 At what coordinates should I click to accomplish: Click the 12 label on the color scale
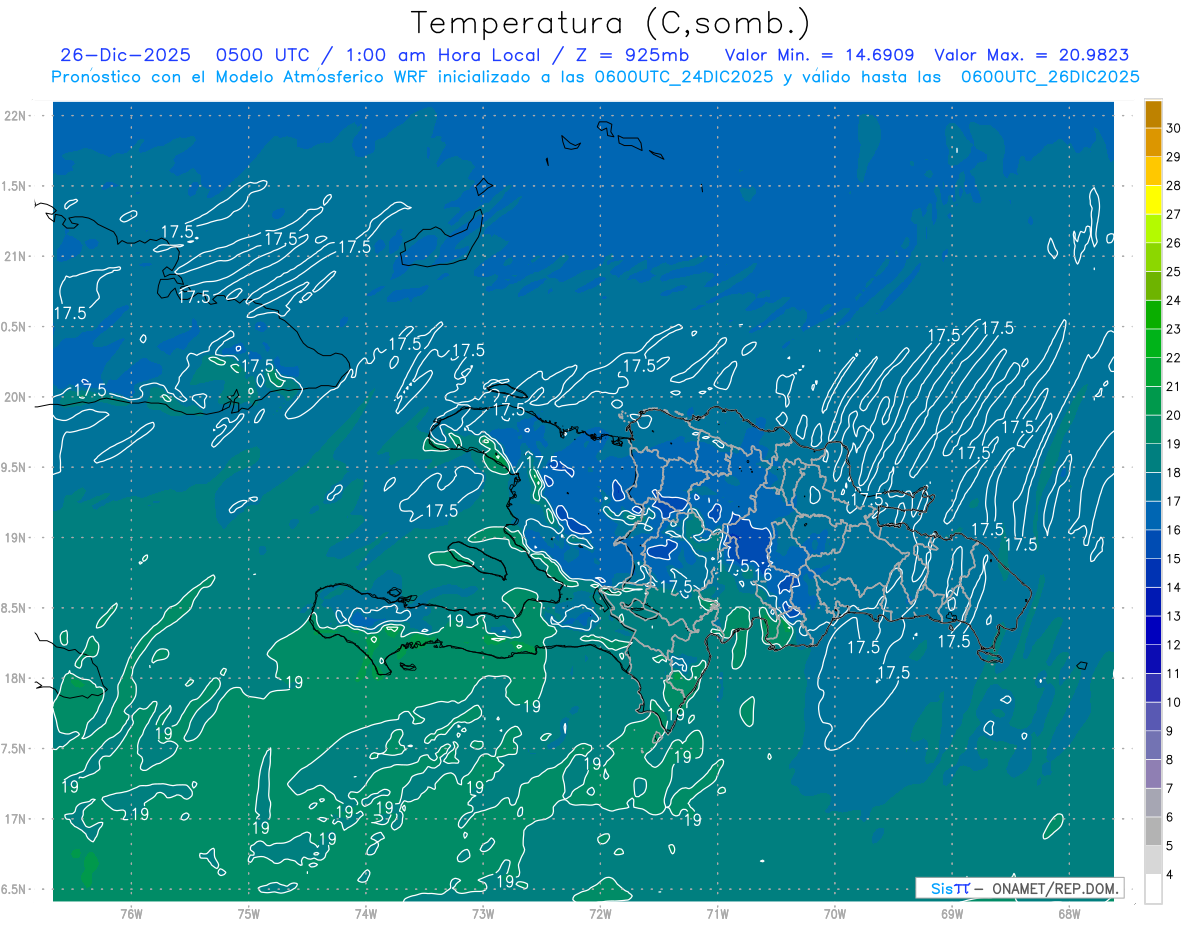click(x=1174, y=645)
